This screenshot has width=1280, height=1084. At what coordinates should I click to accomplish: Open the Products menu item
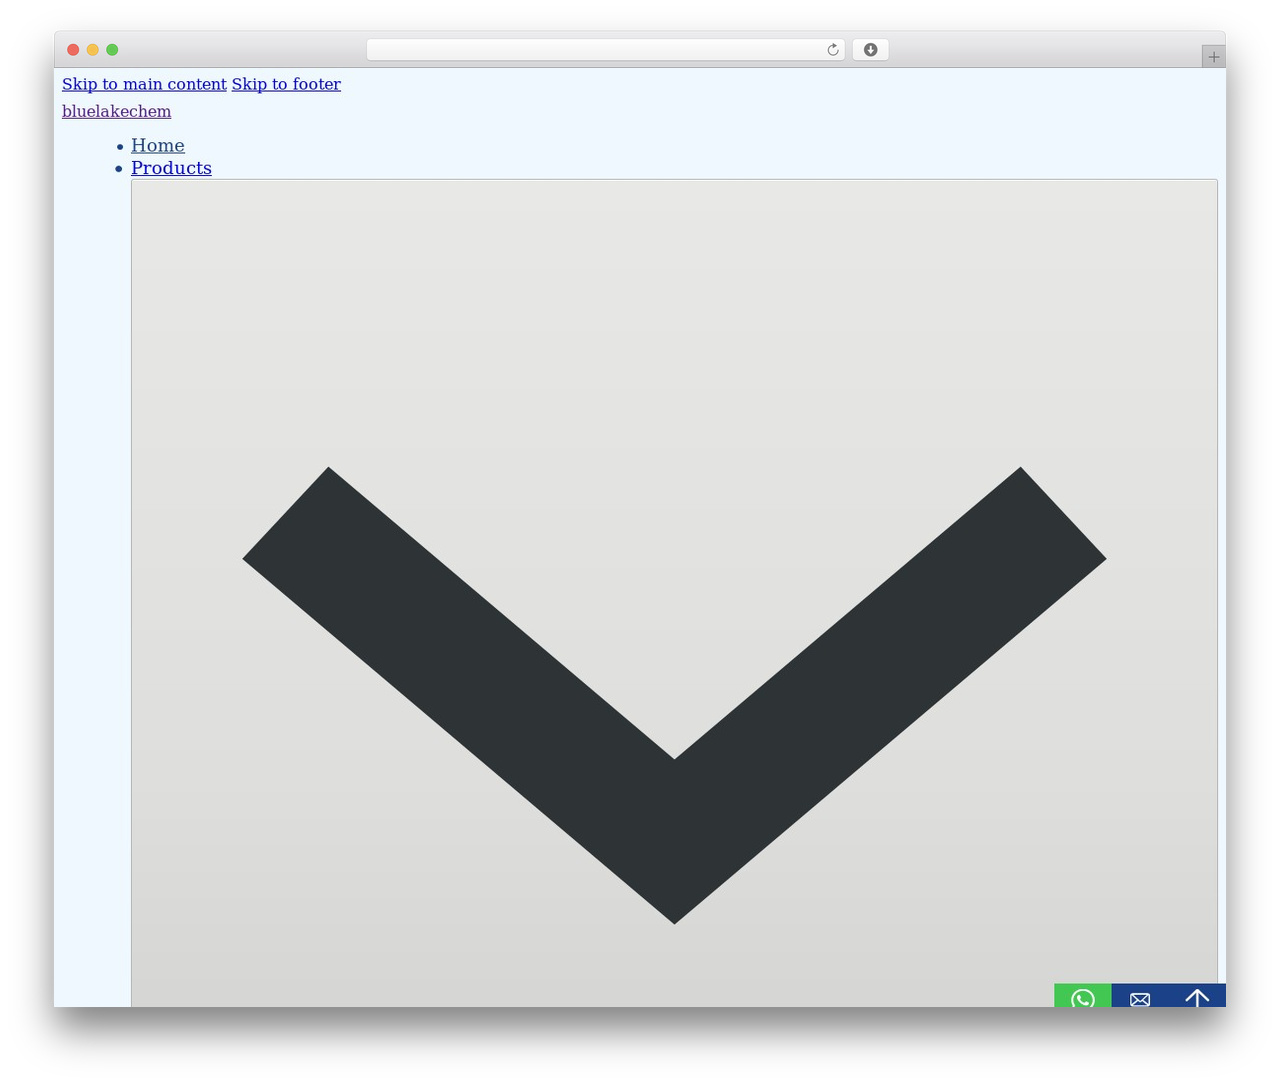coord(171,168)
